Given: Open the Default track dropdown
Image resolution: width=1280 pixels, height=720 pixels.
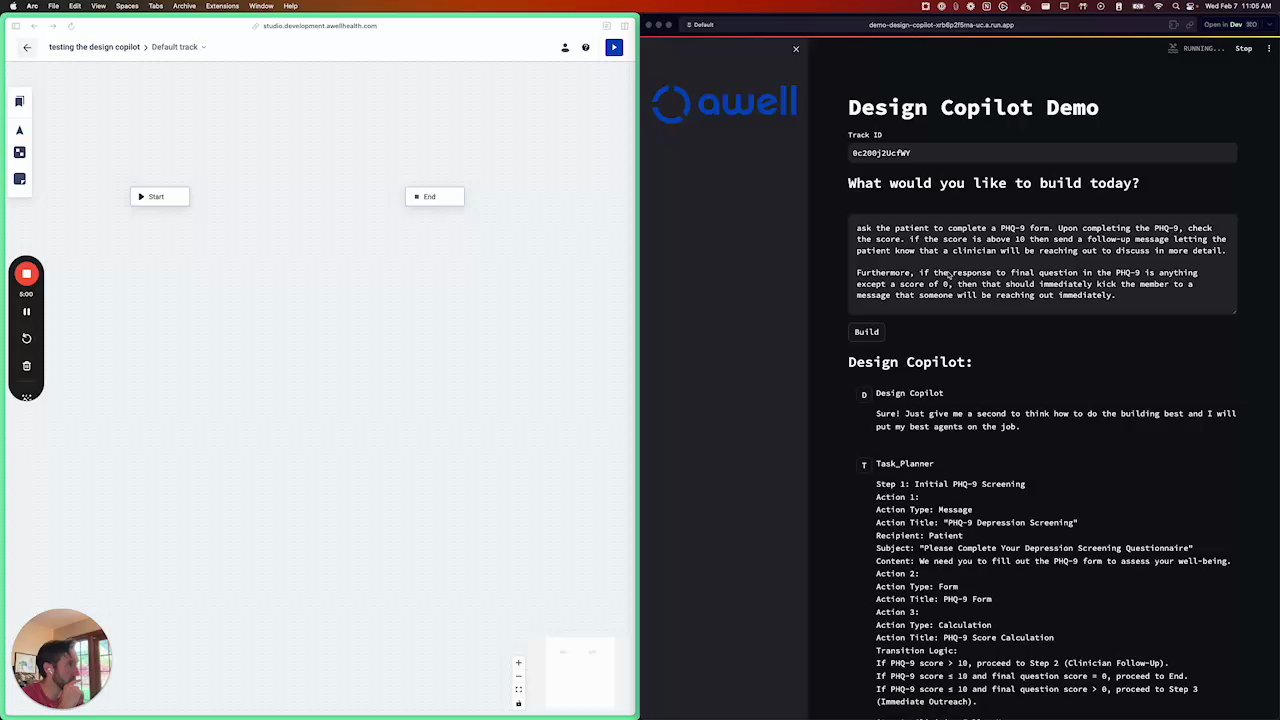Looking at the screenshot, I should coord(179,47).
